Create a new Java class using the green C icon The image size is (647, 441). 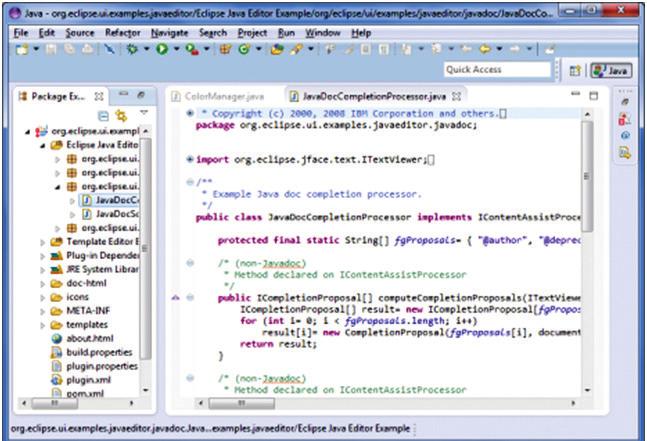244,50
